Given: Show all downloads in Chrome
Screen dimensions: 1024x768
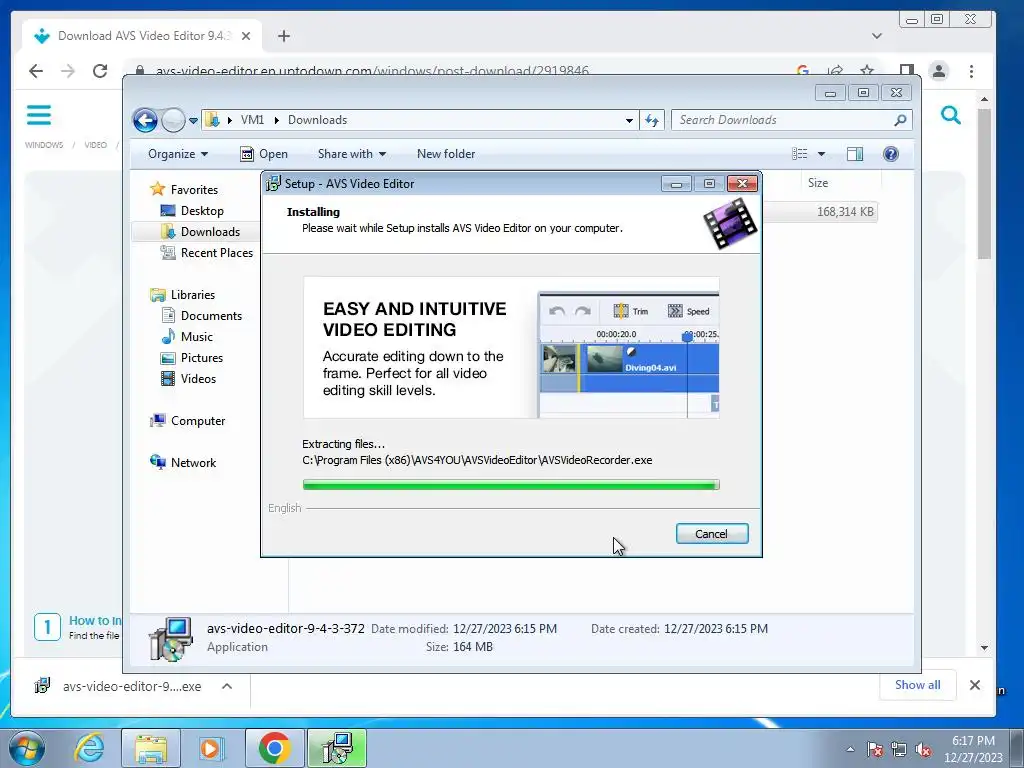Looking at the screenshot, I should (x=917, y=684).
